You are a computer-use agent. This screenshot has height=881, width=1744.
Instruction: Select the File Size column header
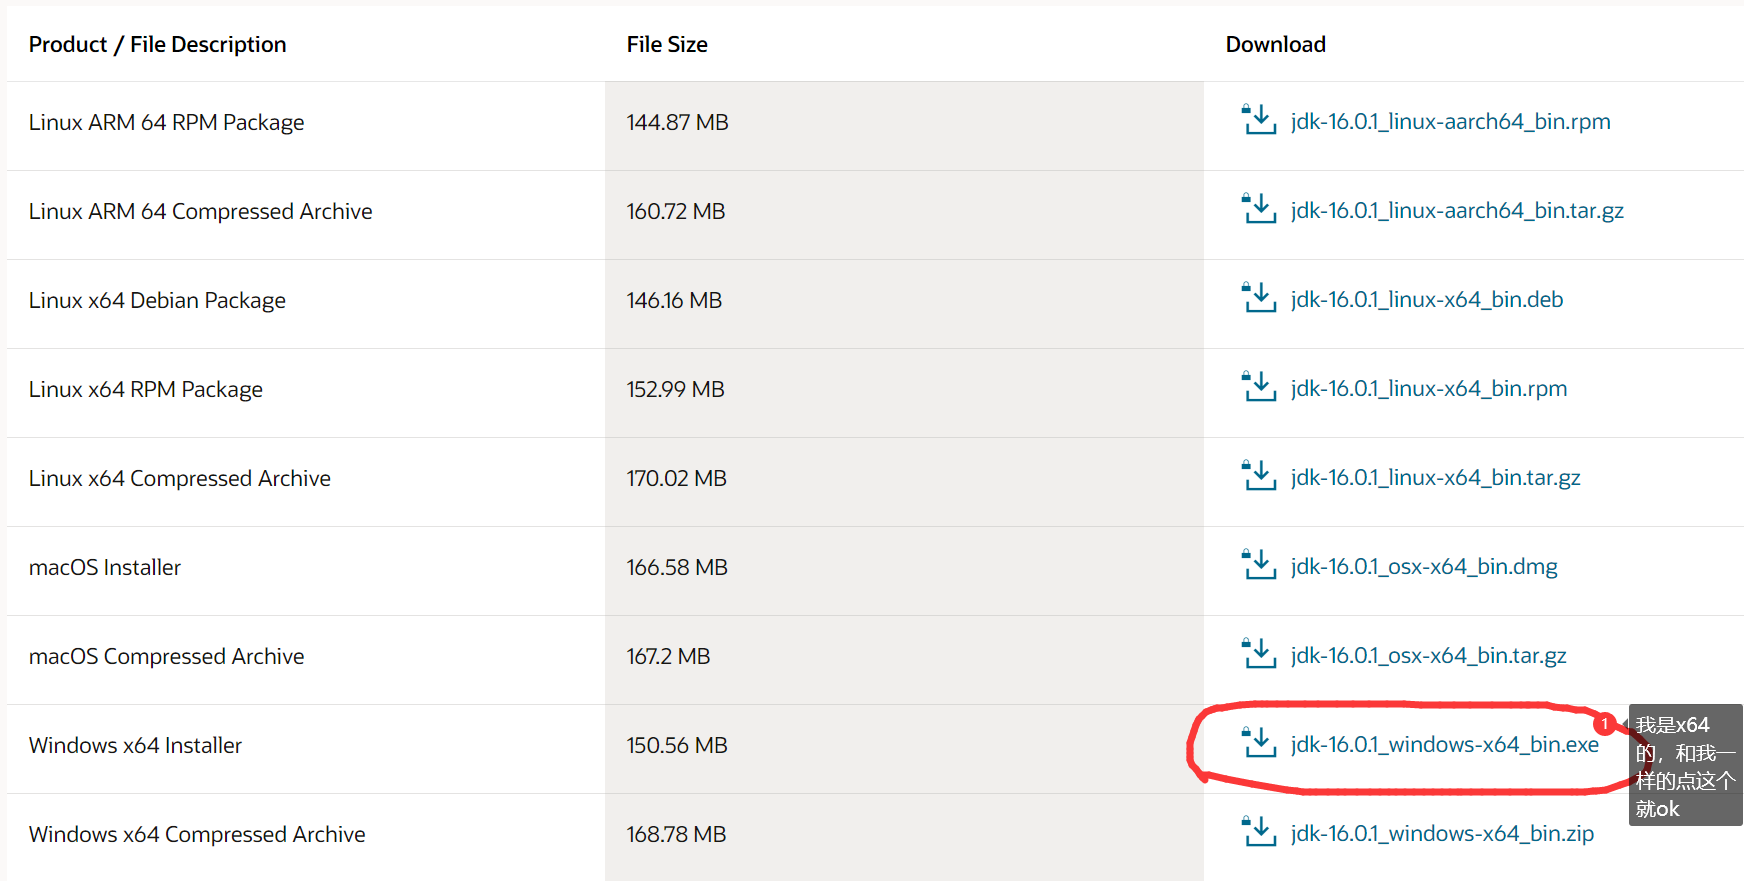667,45
